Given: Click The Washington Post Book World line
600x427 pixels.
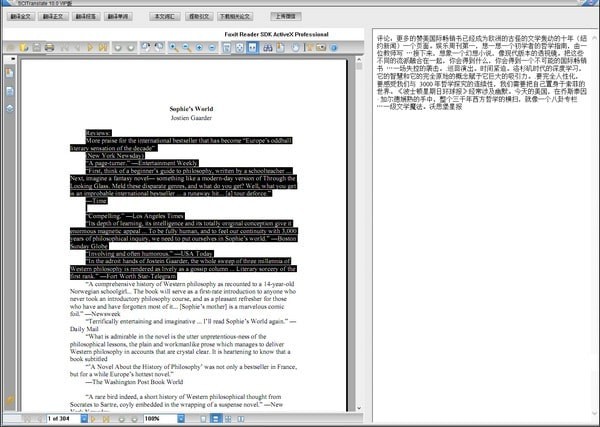Looking at the screenshot, I should [x=134, y=382].
